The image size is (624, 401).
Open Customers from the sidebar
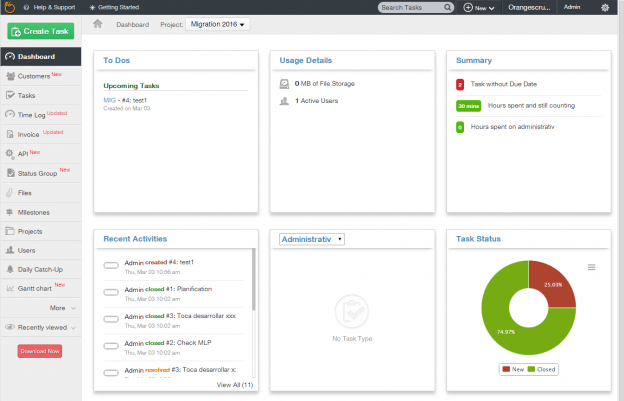(34, 76)
